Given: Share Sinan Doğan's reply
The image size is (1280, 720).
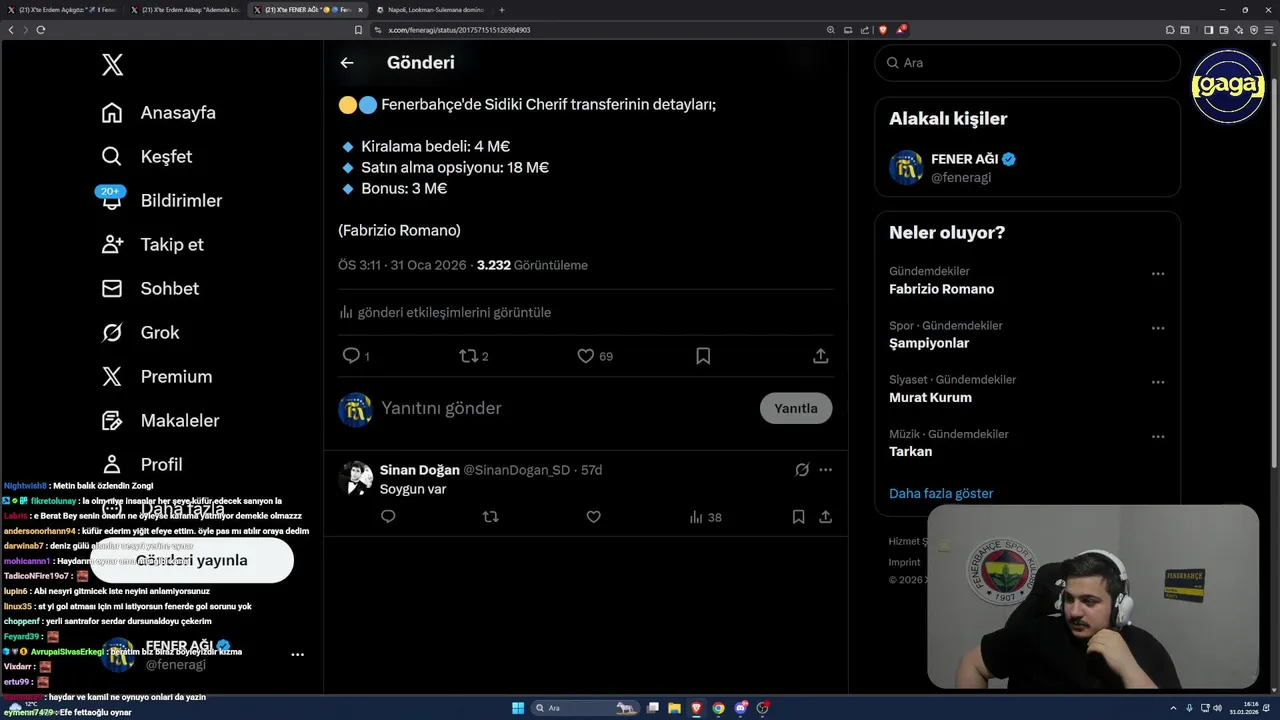Looking at the screenshot, I should 826,517.
